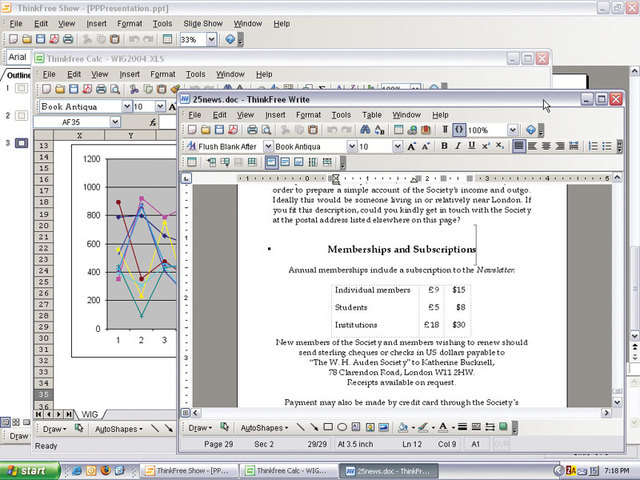Toggle align left in Write
Image resolution: width=640 pixels, height=480 pixels.
[532, 146]
